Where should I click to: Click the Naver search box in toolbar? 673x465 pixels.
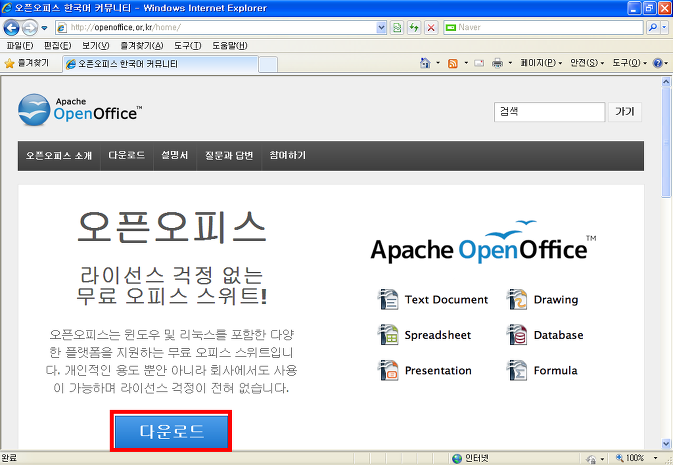click(543, 27)
